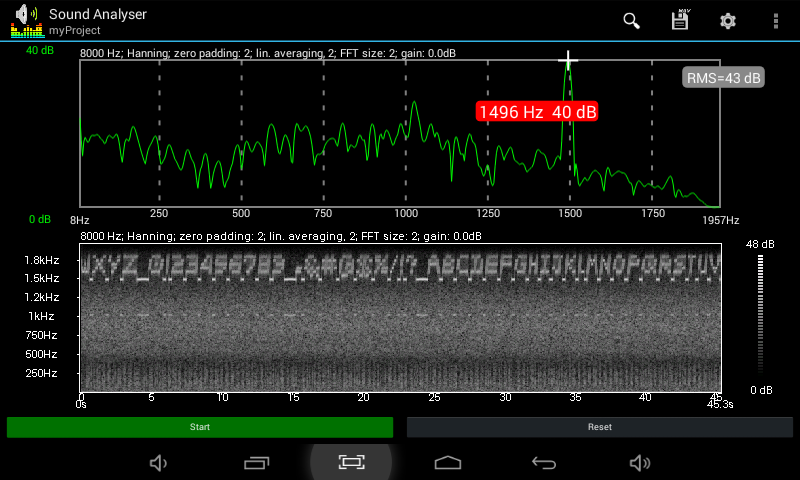The height and width of the screenshot is (480, 800).
Task: Tap the Android back arrow
Action: (543, 462)
